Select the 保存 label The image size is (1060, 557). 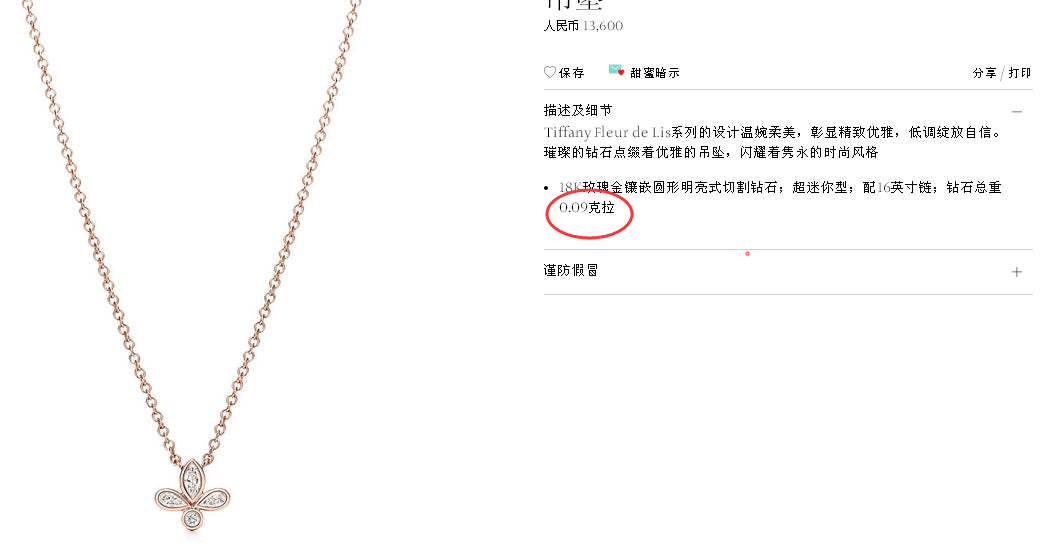coord(571,73)
